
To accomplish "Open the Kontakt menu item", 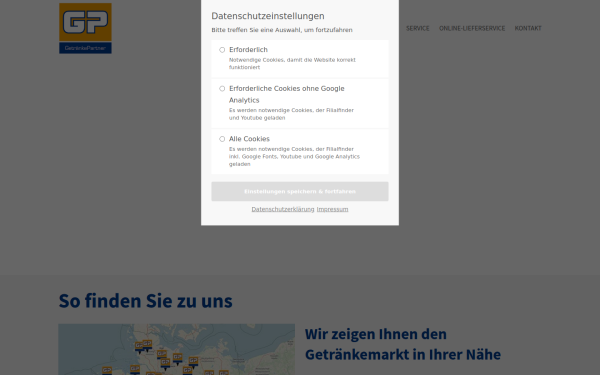I will [x=528, y=28].
